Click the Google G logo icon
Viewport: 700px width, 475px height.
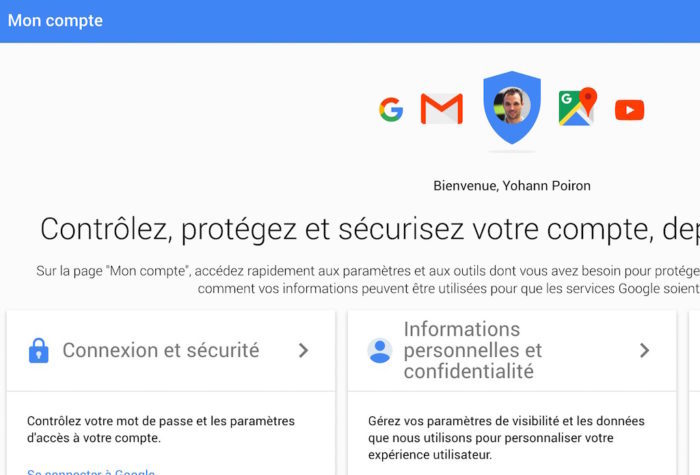pyautogui.click(x=391, y=110)
